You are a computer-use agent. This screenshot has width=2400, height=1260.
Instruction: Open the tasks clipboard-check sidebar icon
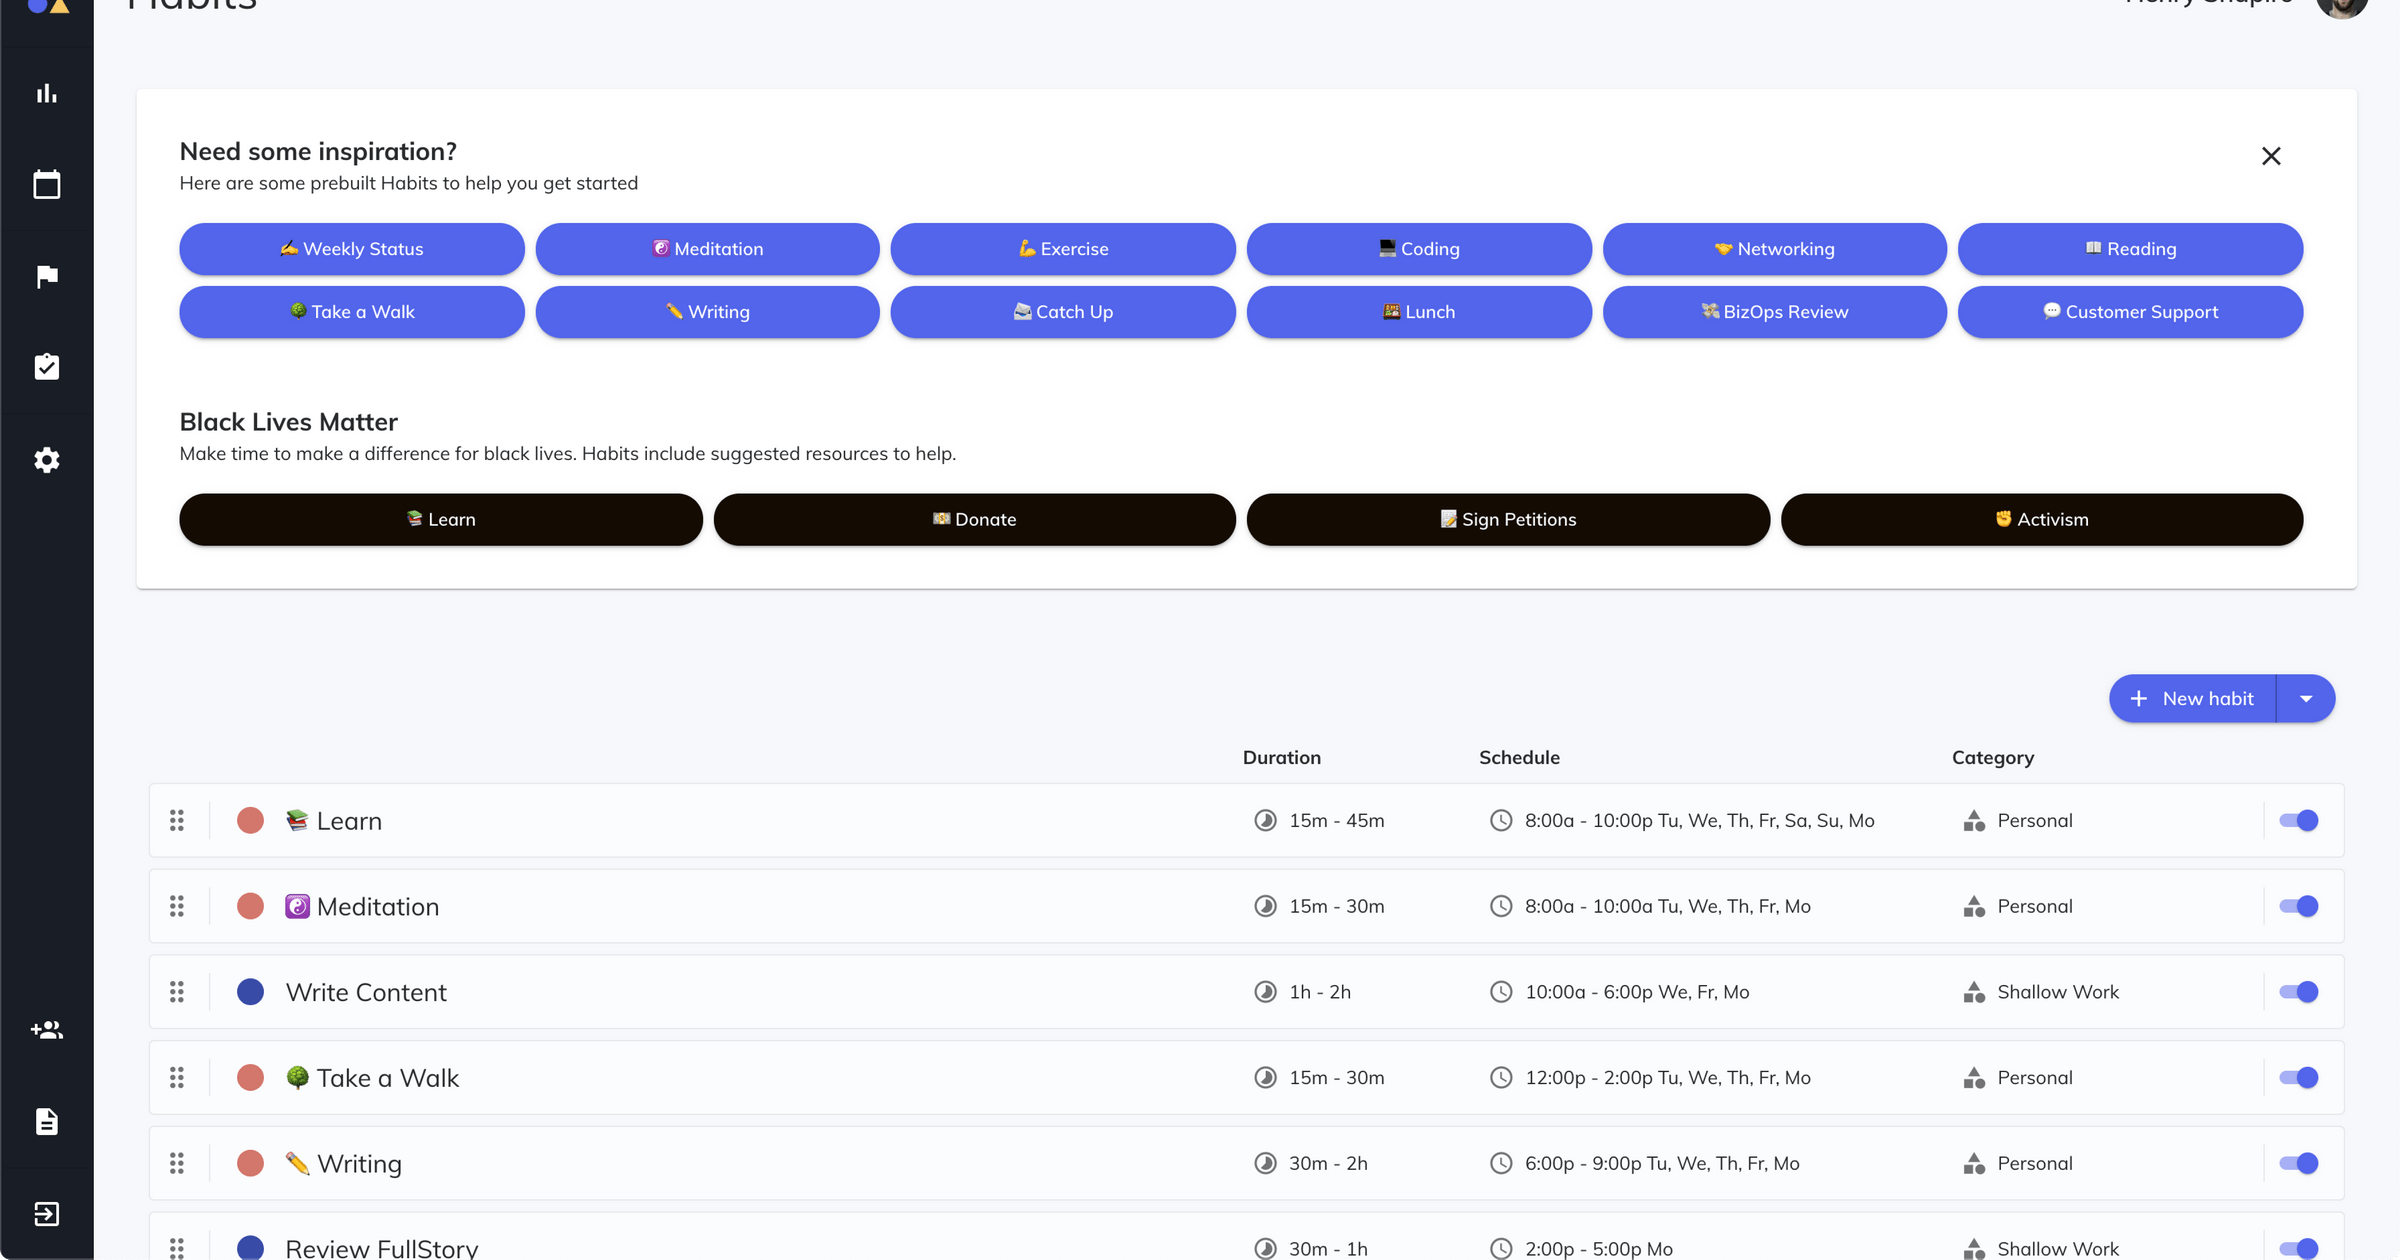47,367
